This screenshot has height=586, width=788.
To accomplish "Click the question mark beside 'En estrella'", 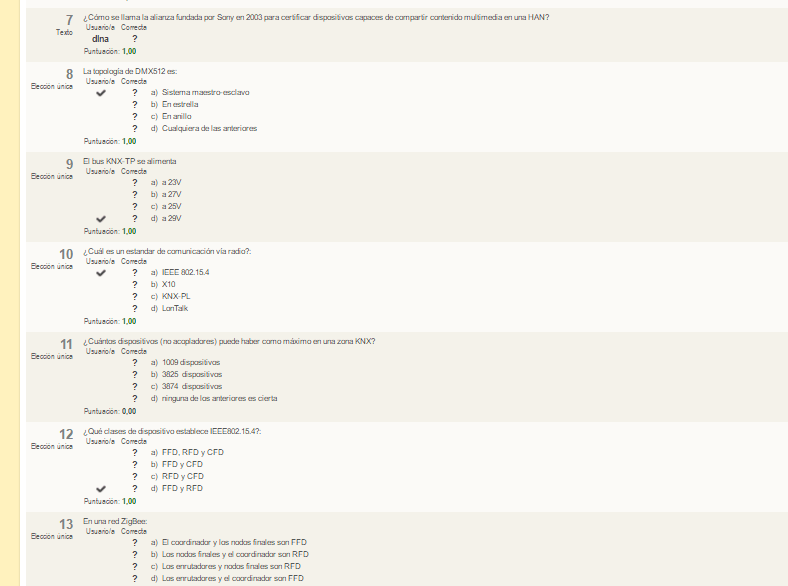I will coord(135,105).
